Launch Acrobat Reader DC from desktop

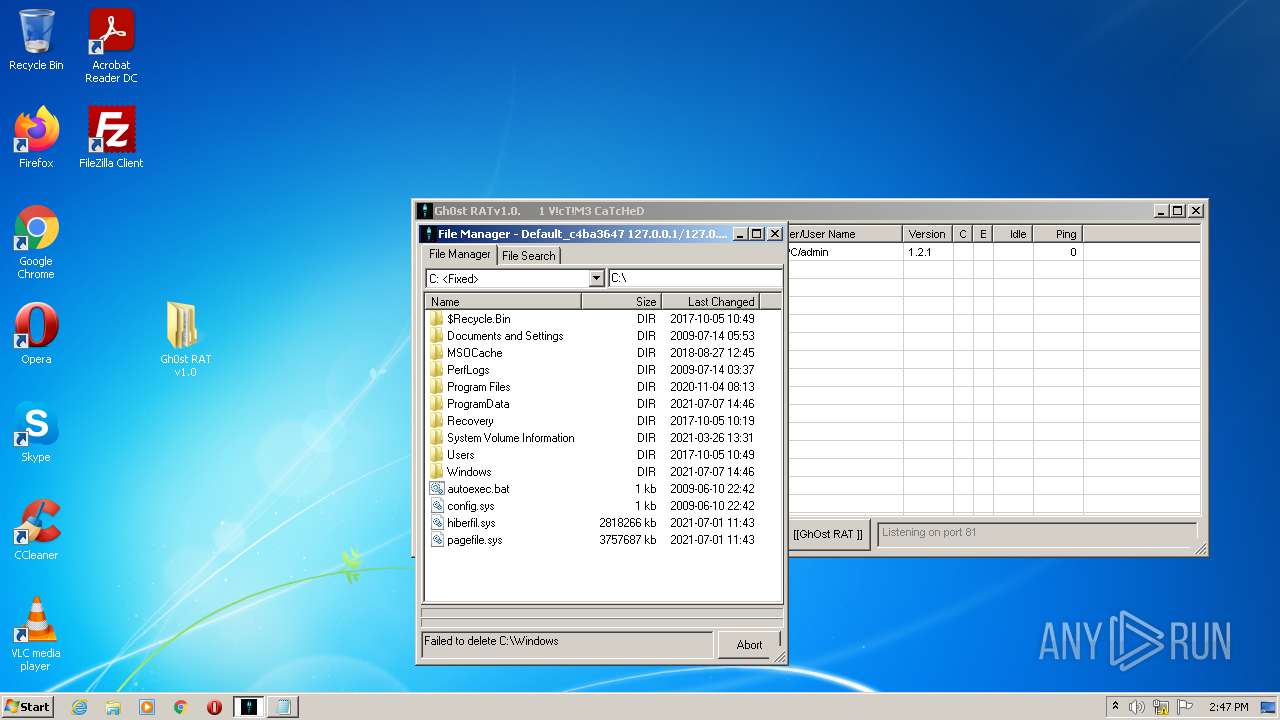click(x=111, y=46)
